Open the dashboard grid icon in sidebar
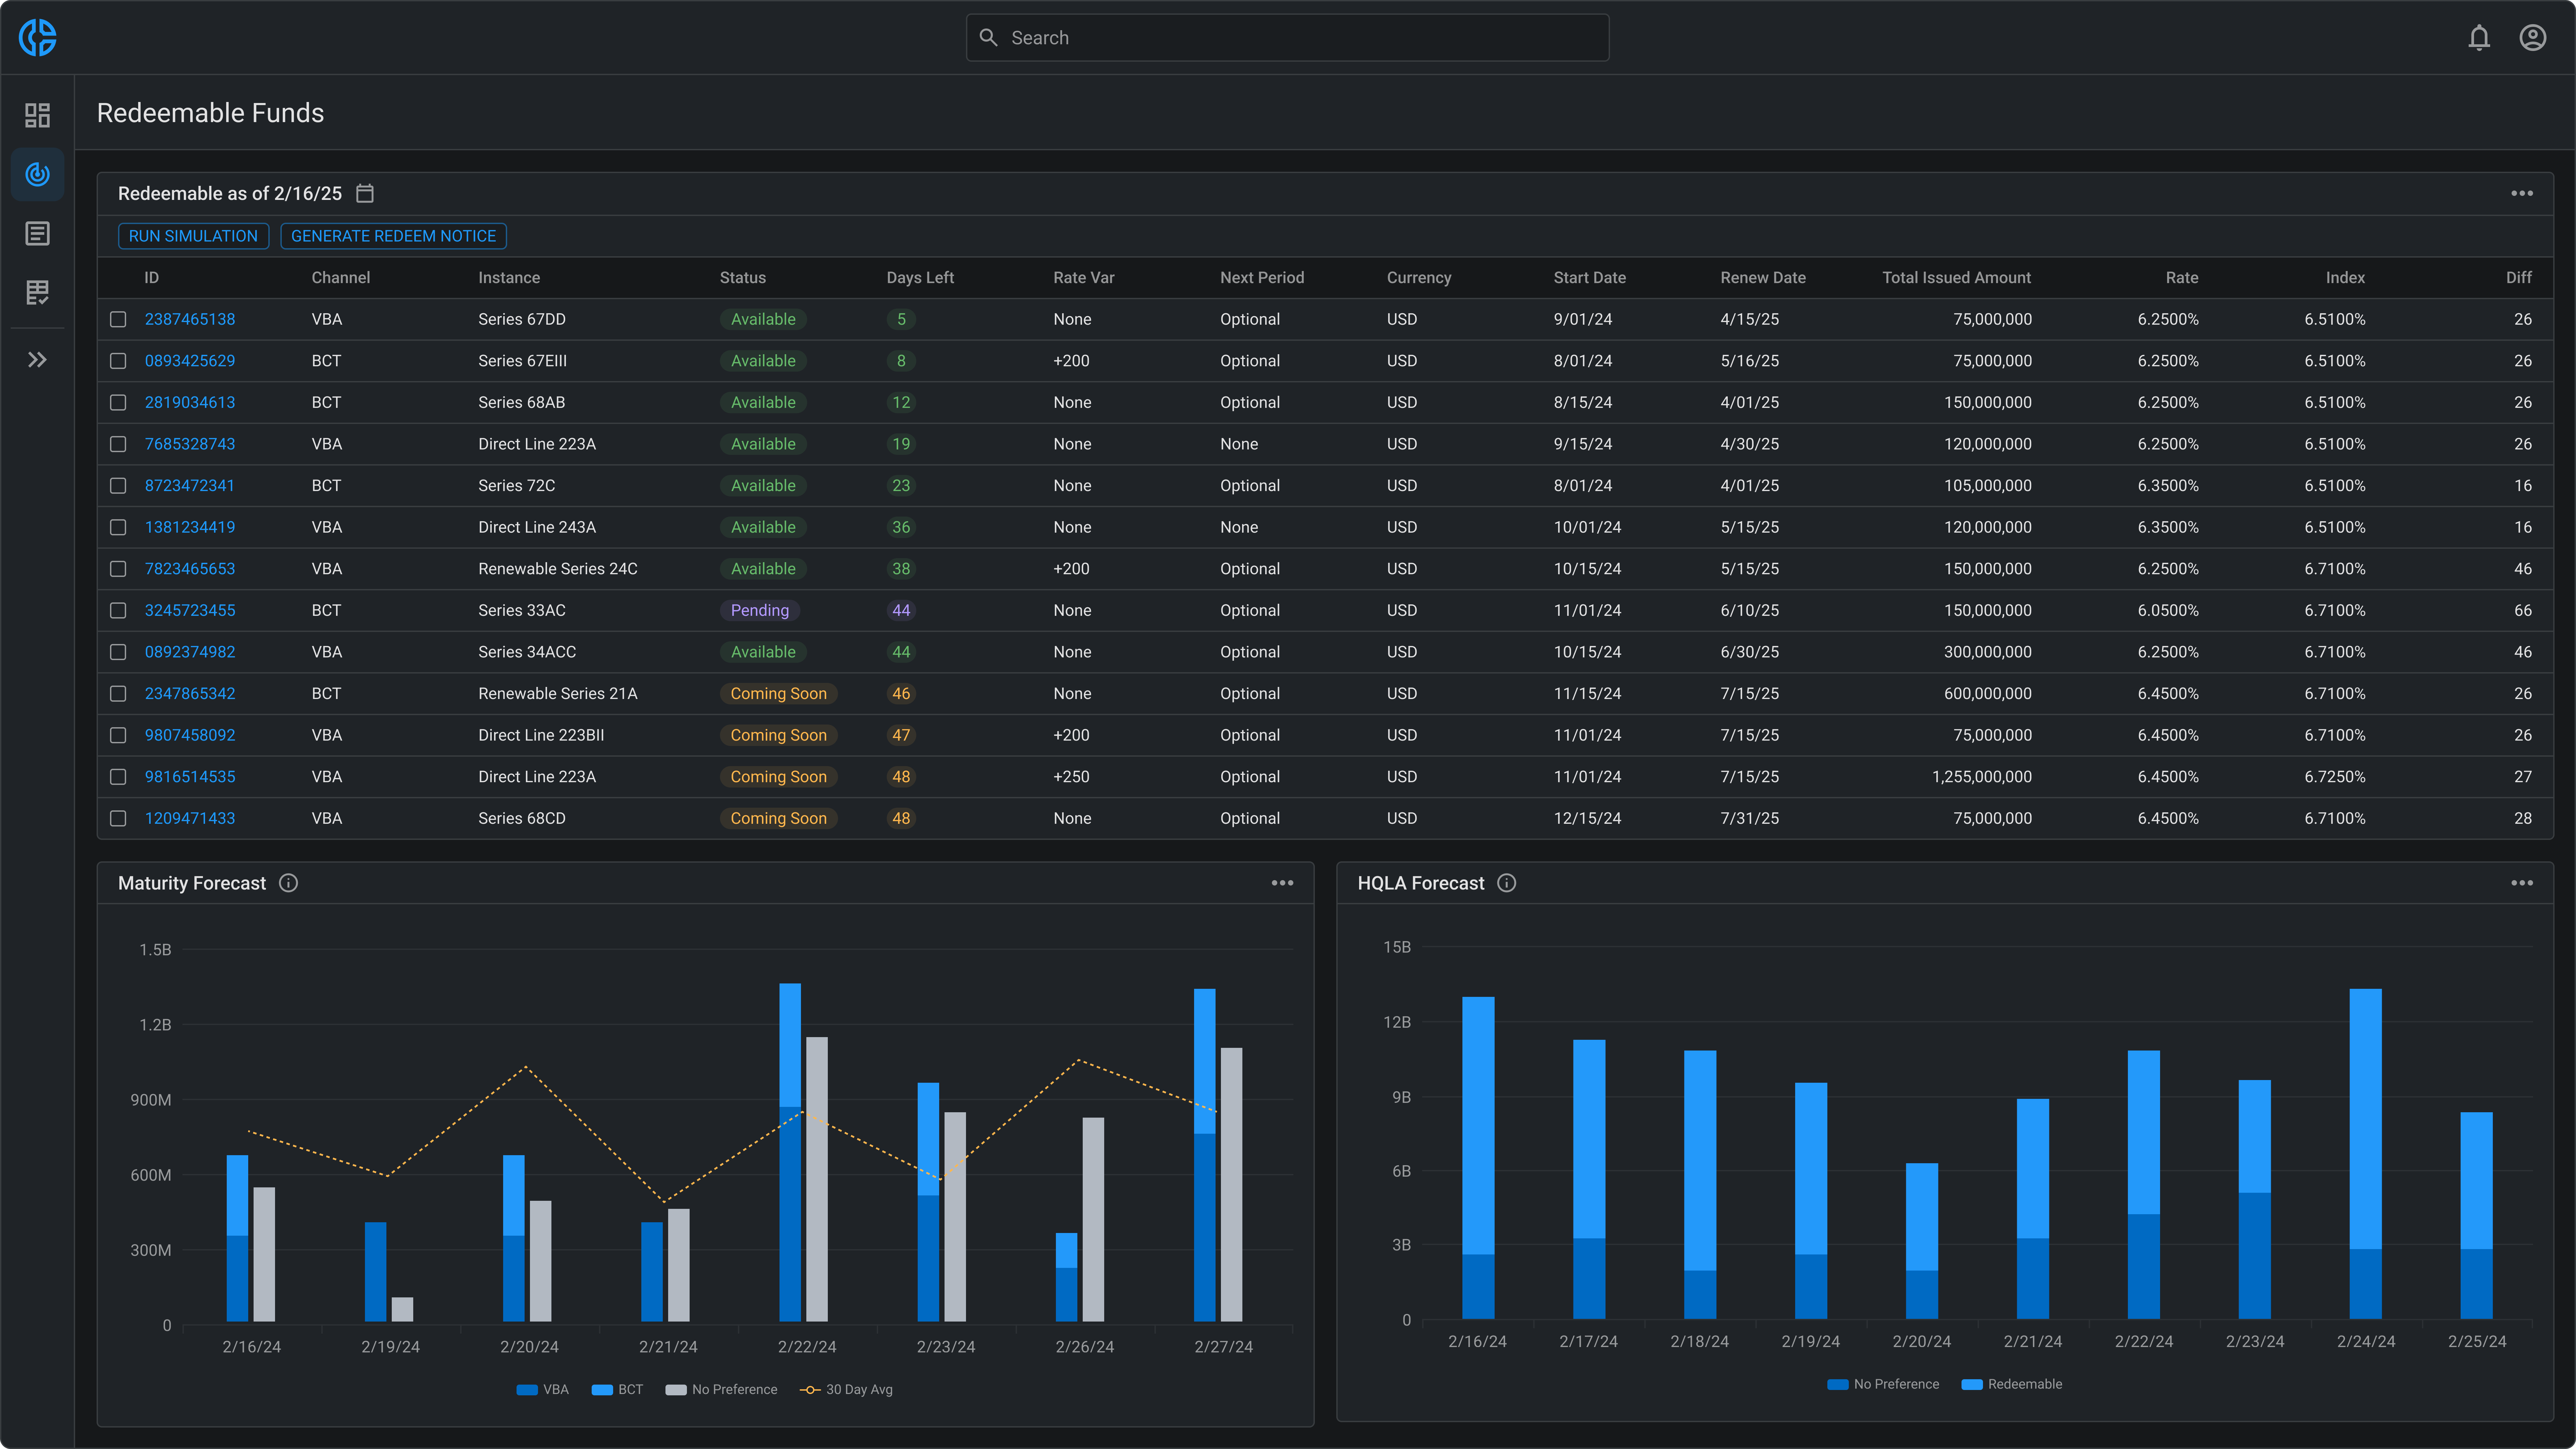This screenshot has width=2576, height=1449. (37, 115)
